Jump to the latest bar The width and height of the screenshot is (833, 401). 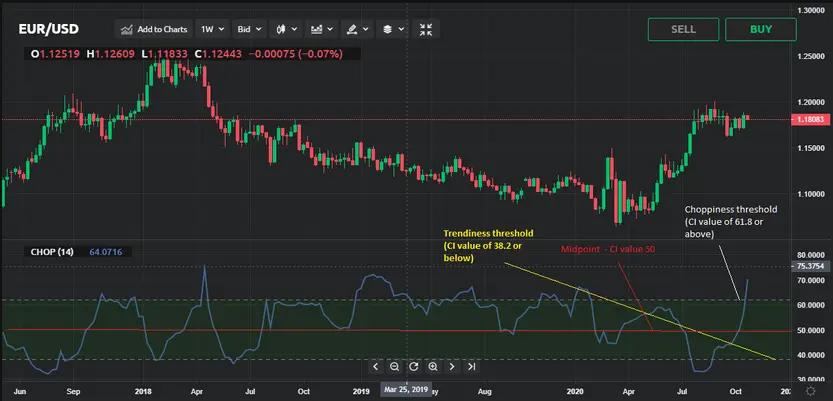(470, 366)
